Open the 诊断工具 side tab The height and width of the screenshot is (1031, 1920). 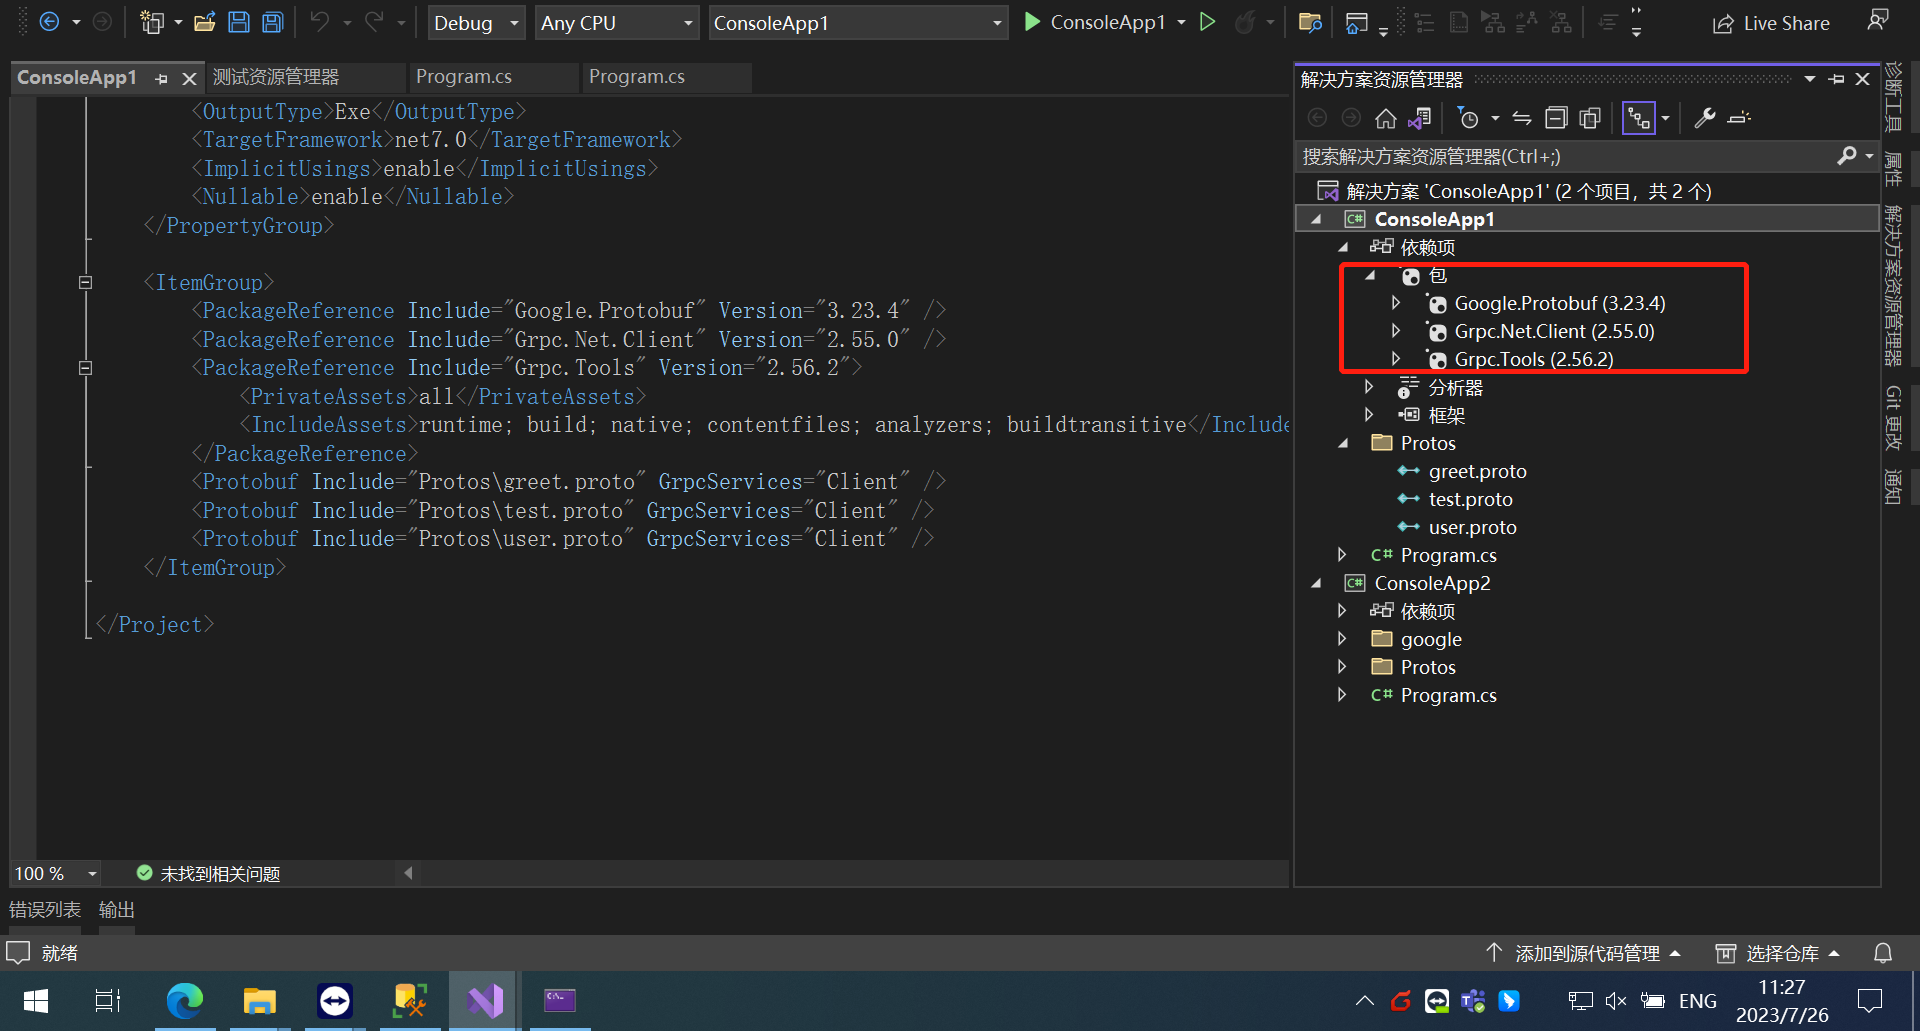1893,97
